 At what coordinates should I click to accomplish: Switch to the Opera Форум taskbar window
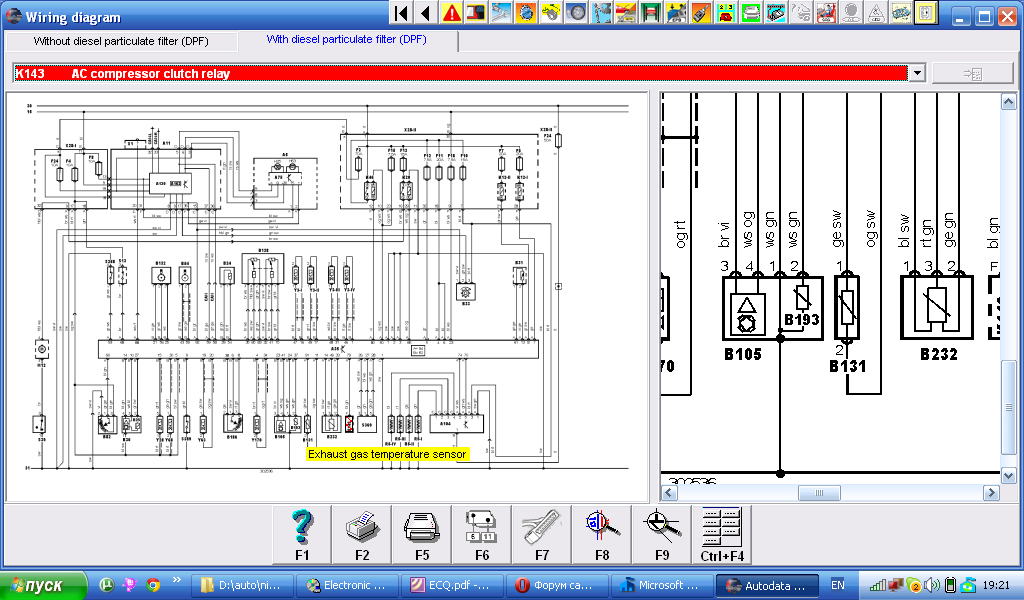point(558,586)
